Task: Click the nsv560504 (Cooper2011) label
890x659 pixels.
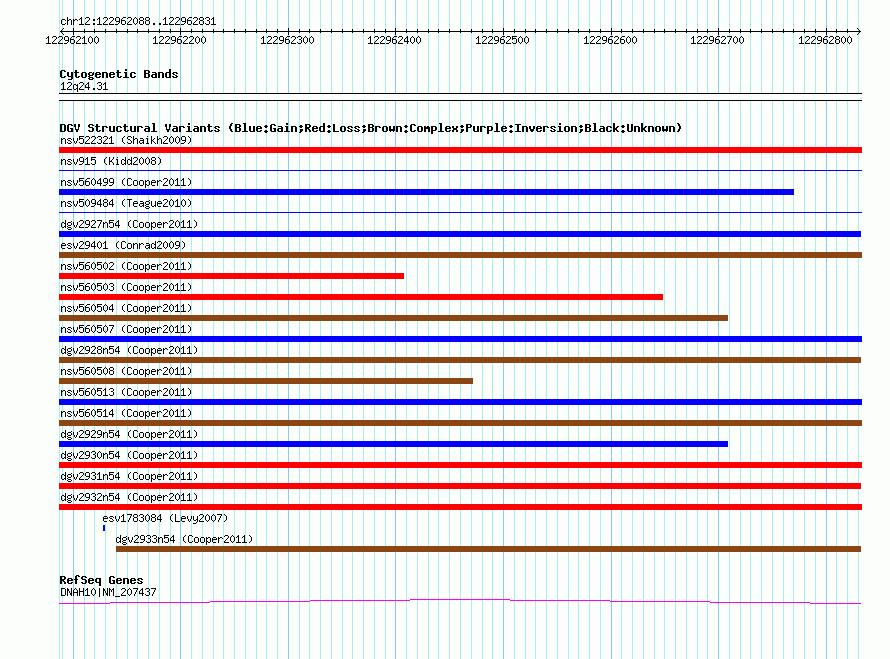Action: (x=126, y=308)
